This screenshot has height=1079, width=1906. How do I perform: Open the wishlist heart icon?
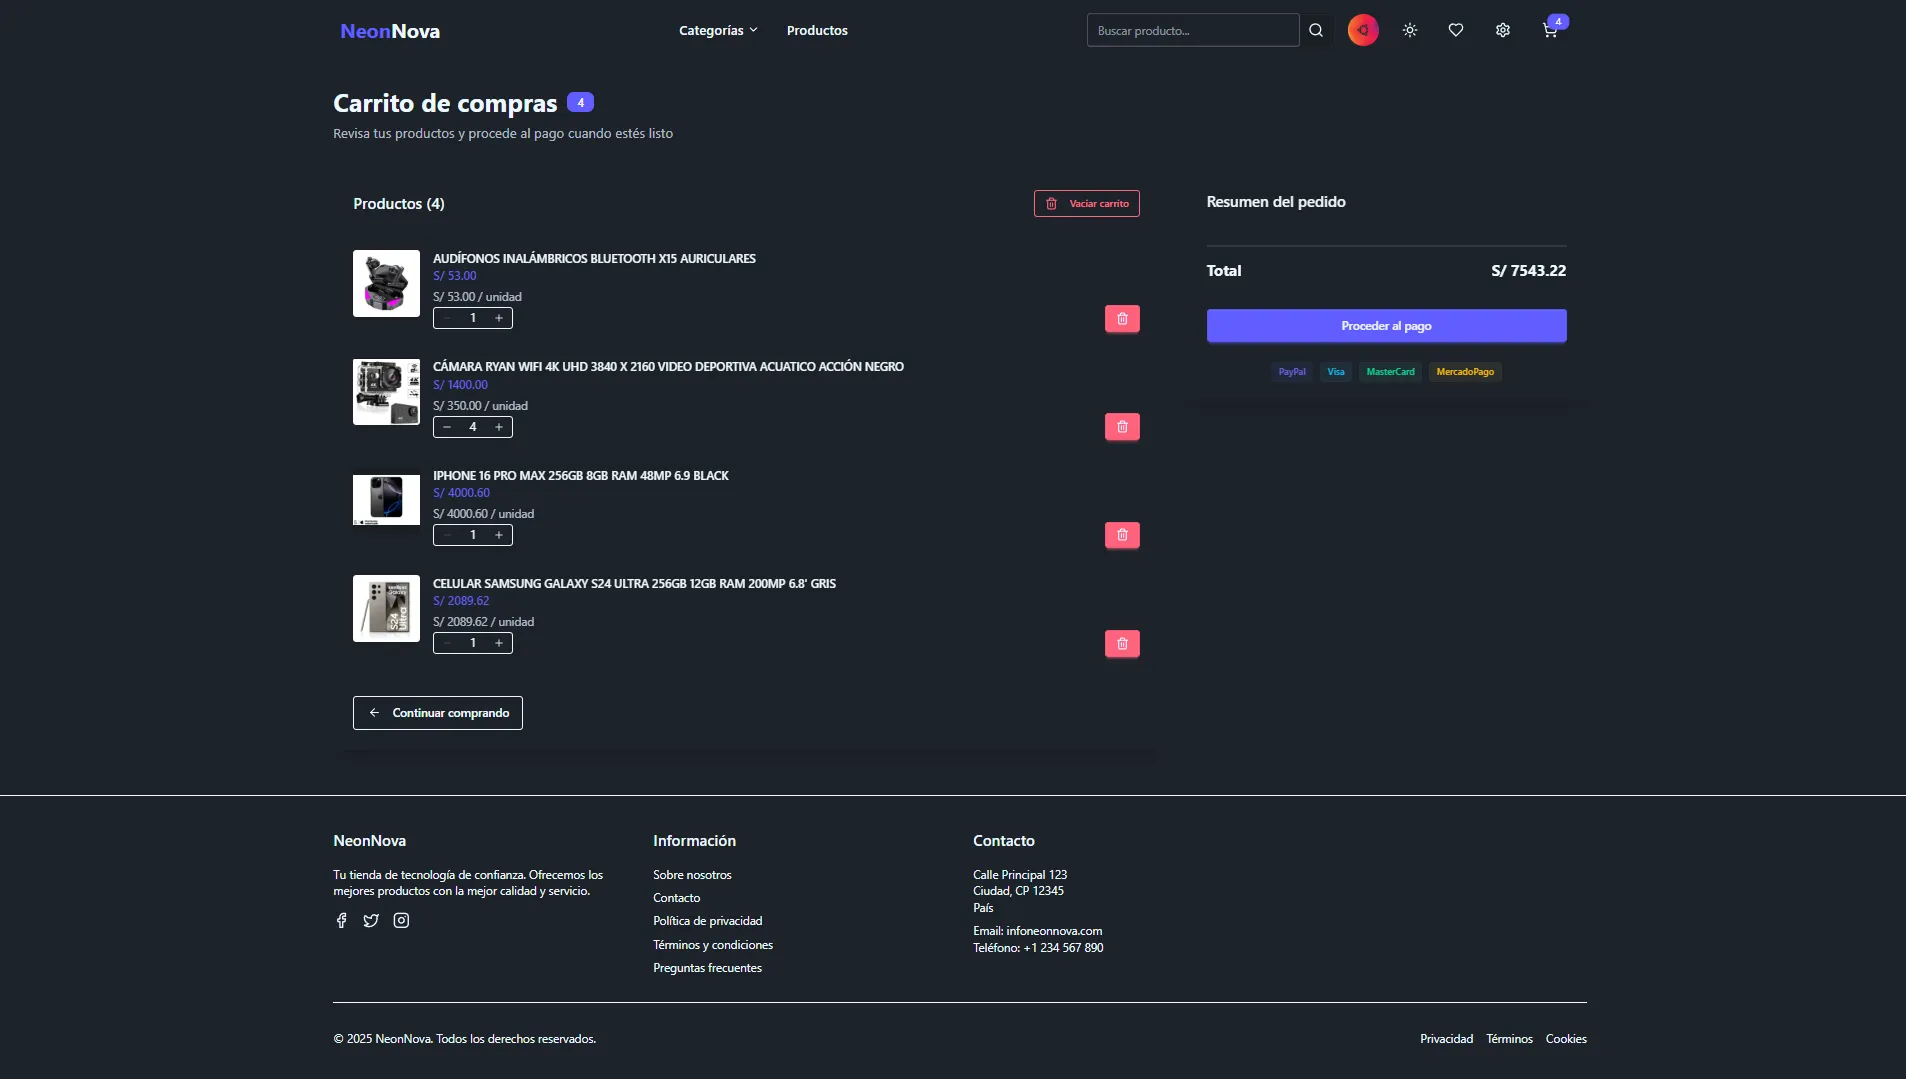pyautogui.click(x=1456, y=30)
